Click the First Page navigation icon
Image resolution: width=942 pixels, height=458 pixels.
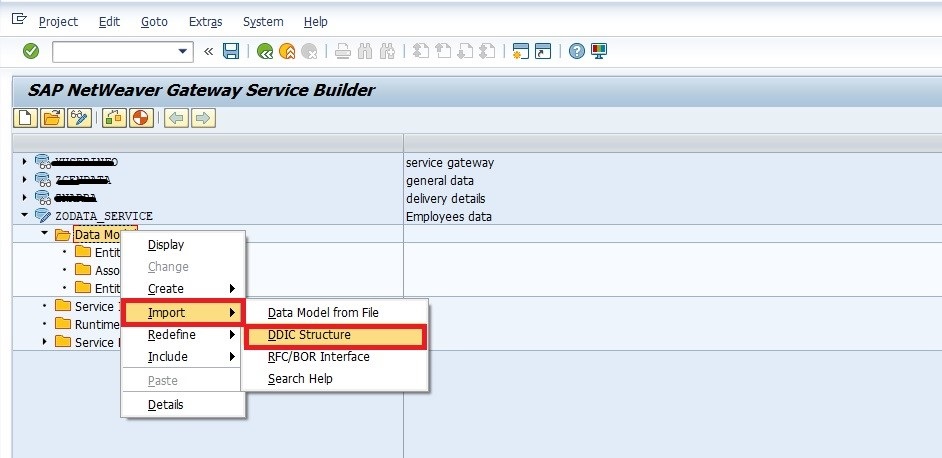pos(421,52)
